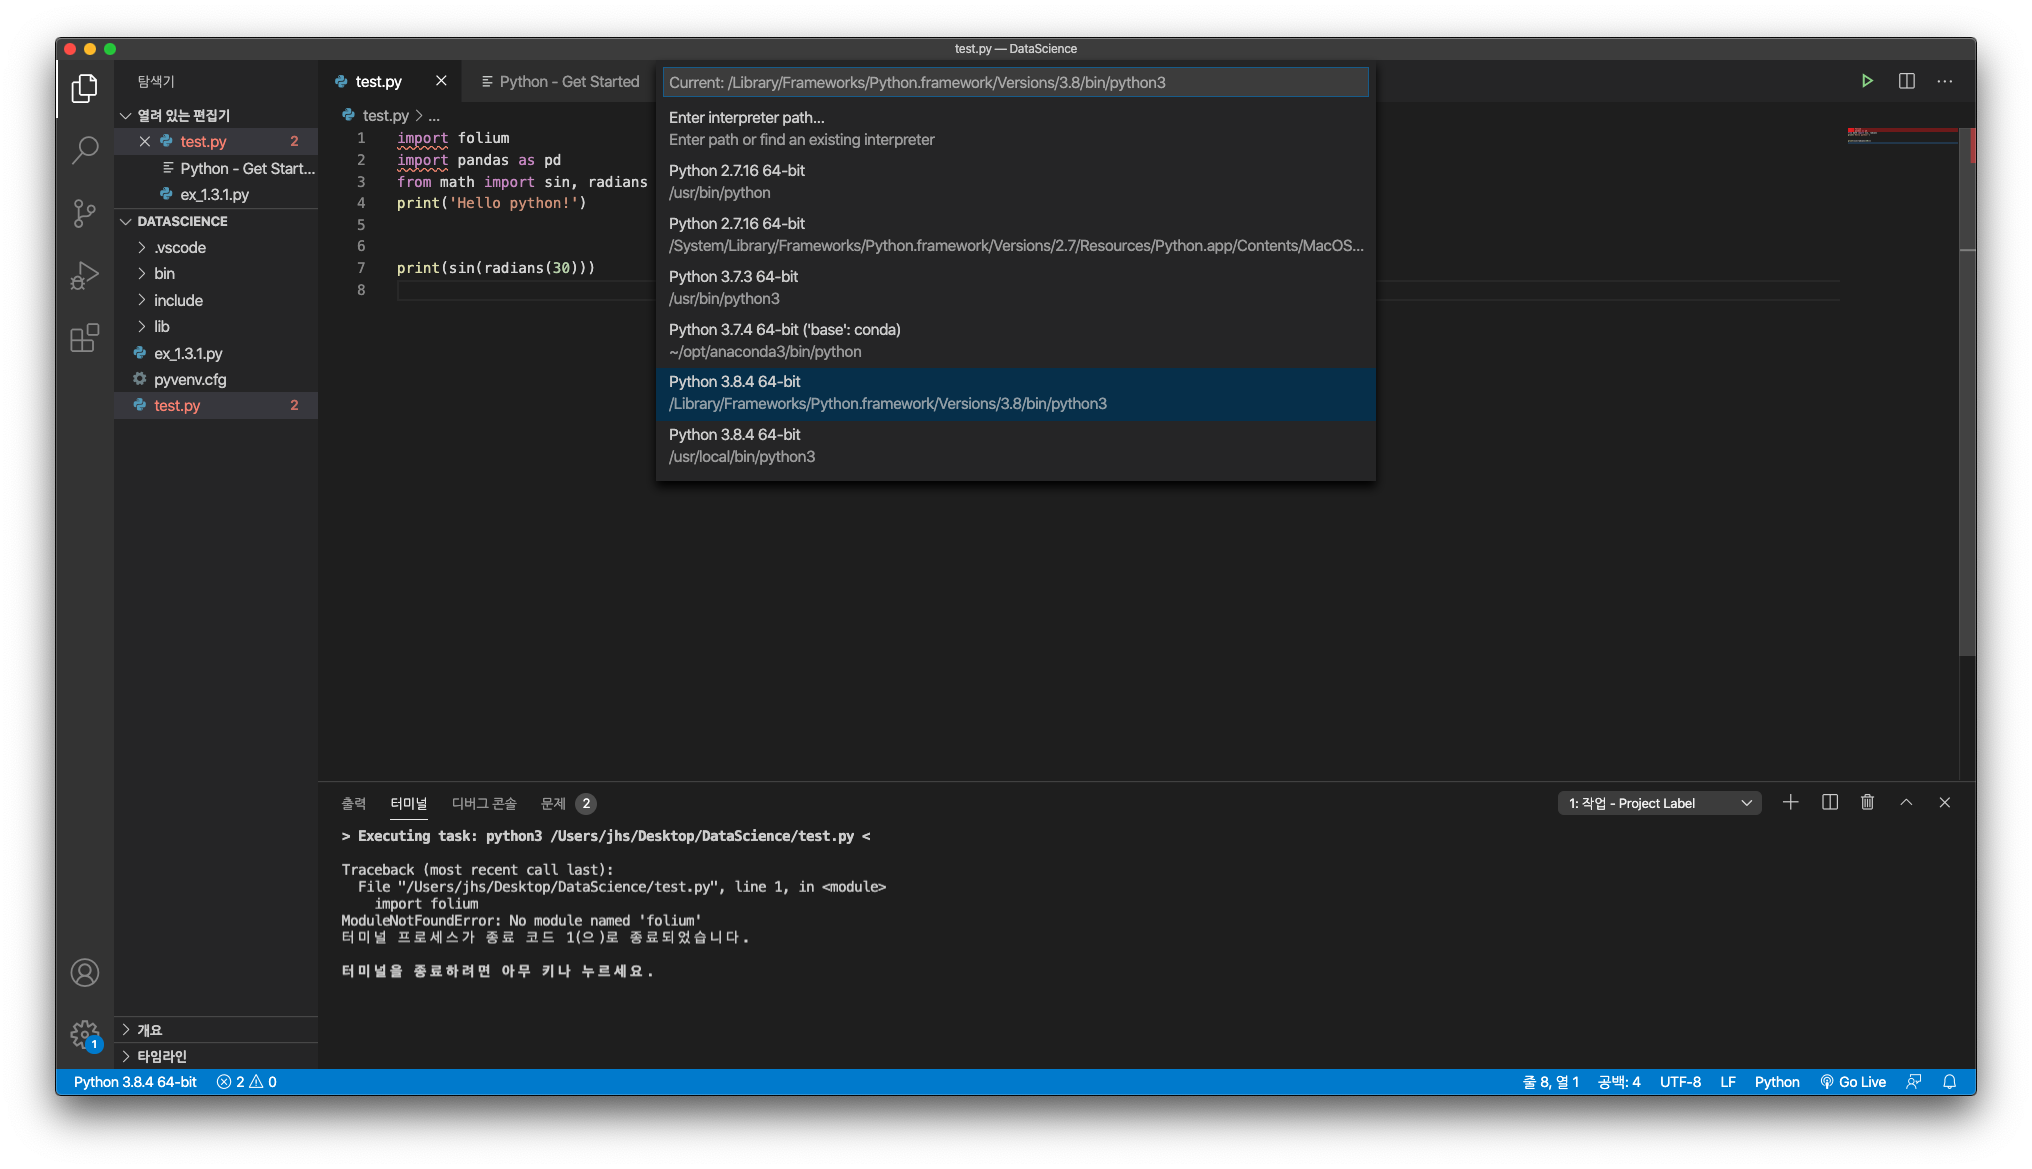The width and height of the screenshot is (2032, 1169).
Task: Select Python 2.7.16 at /usr/bin/python
Action: pyautogui.click(x=1015, y=182)
